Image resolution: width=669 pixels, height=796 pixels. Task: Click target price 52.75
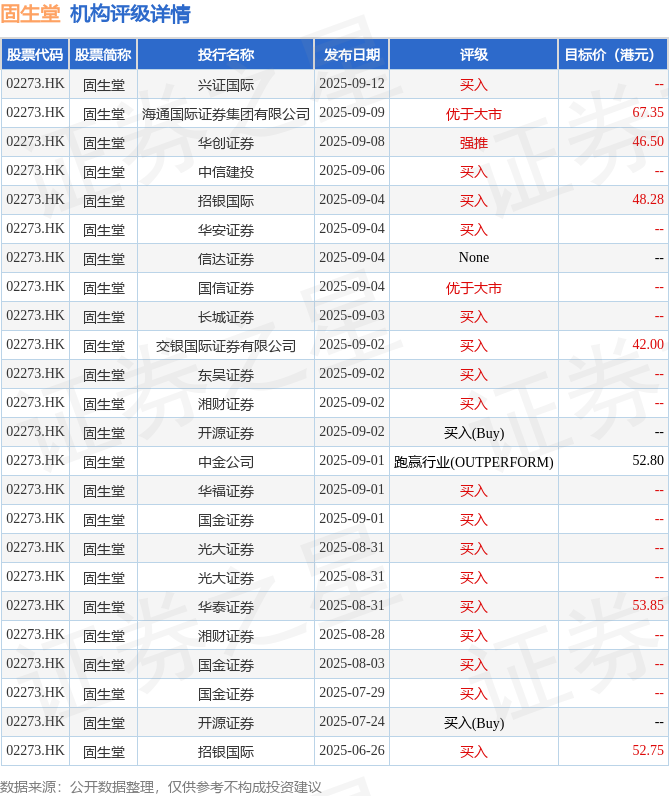tap(648, 750)
